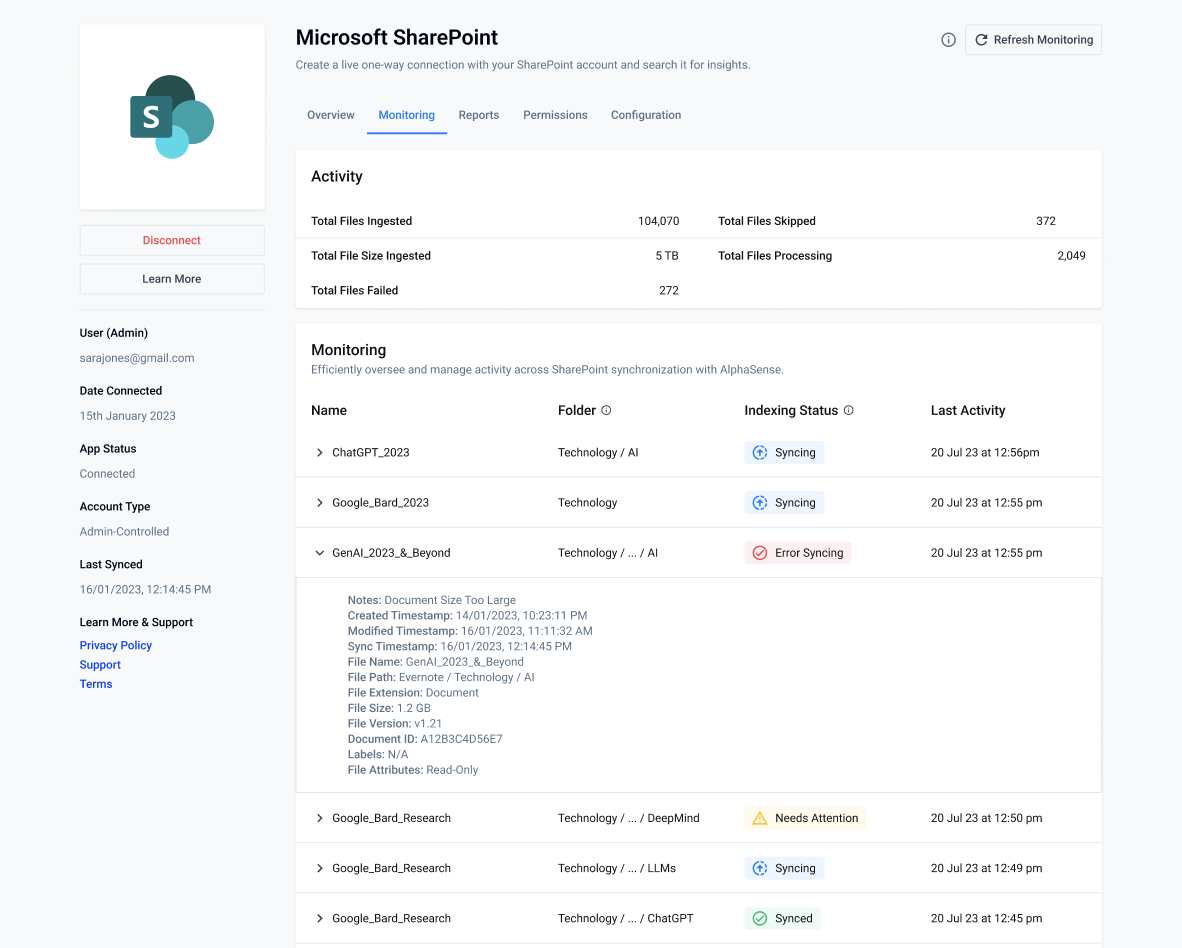The height and width of the screenshot is (948, 1182).
Task: Click File Path Evernote / Technology / AI
Action: [x=441, y=677]
